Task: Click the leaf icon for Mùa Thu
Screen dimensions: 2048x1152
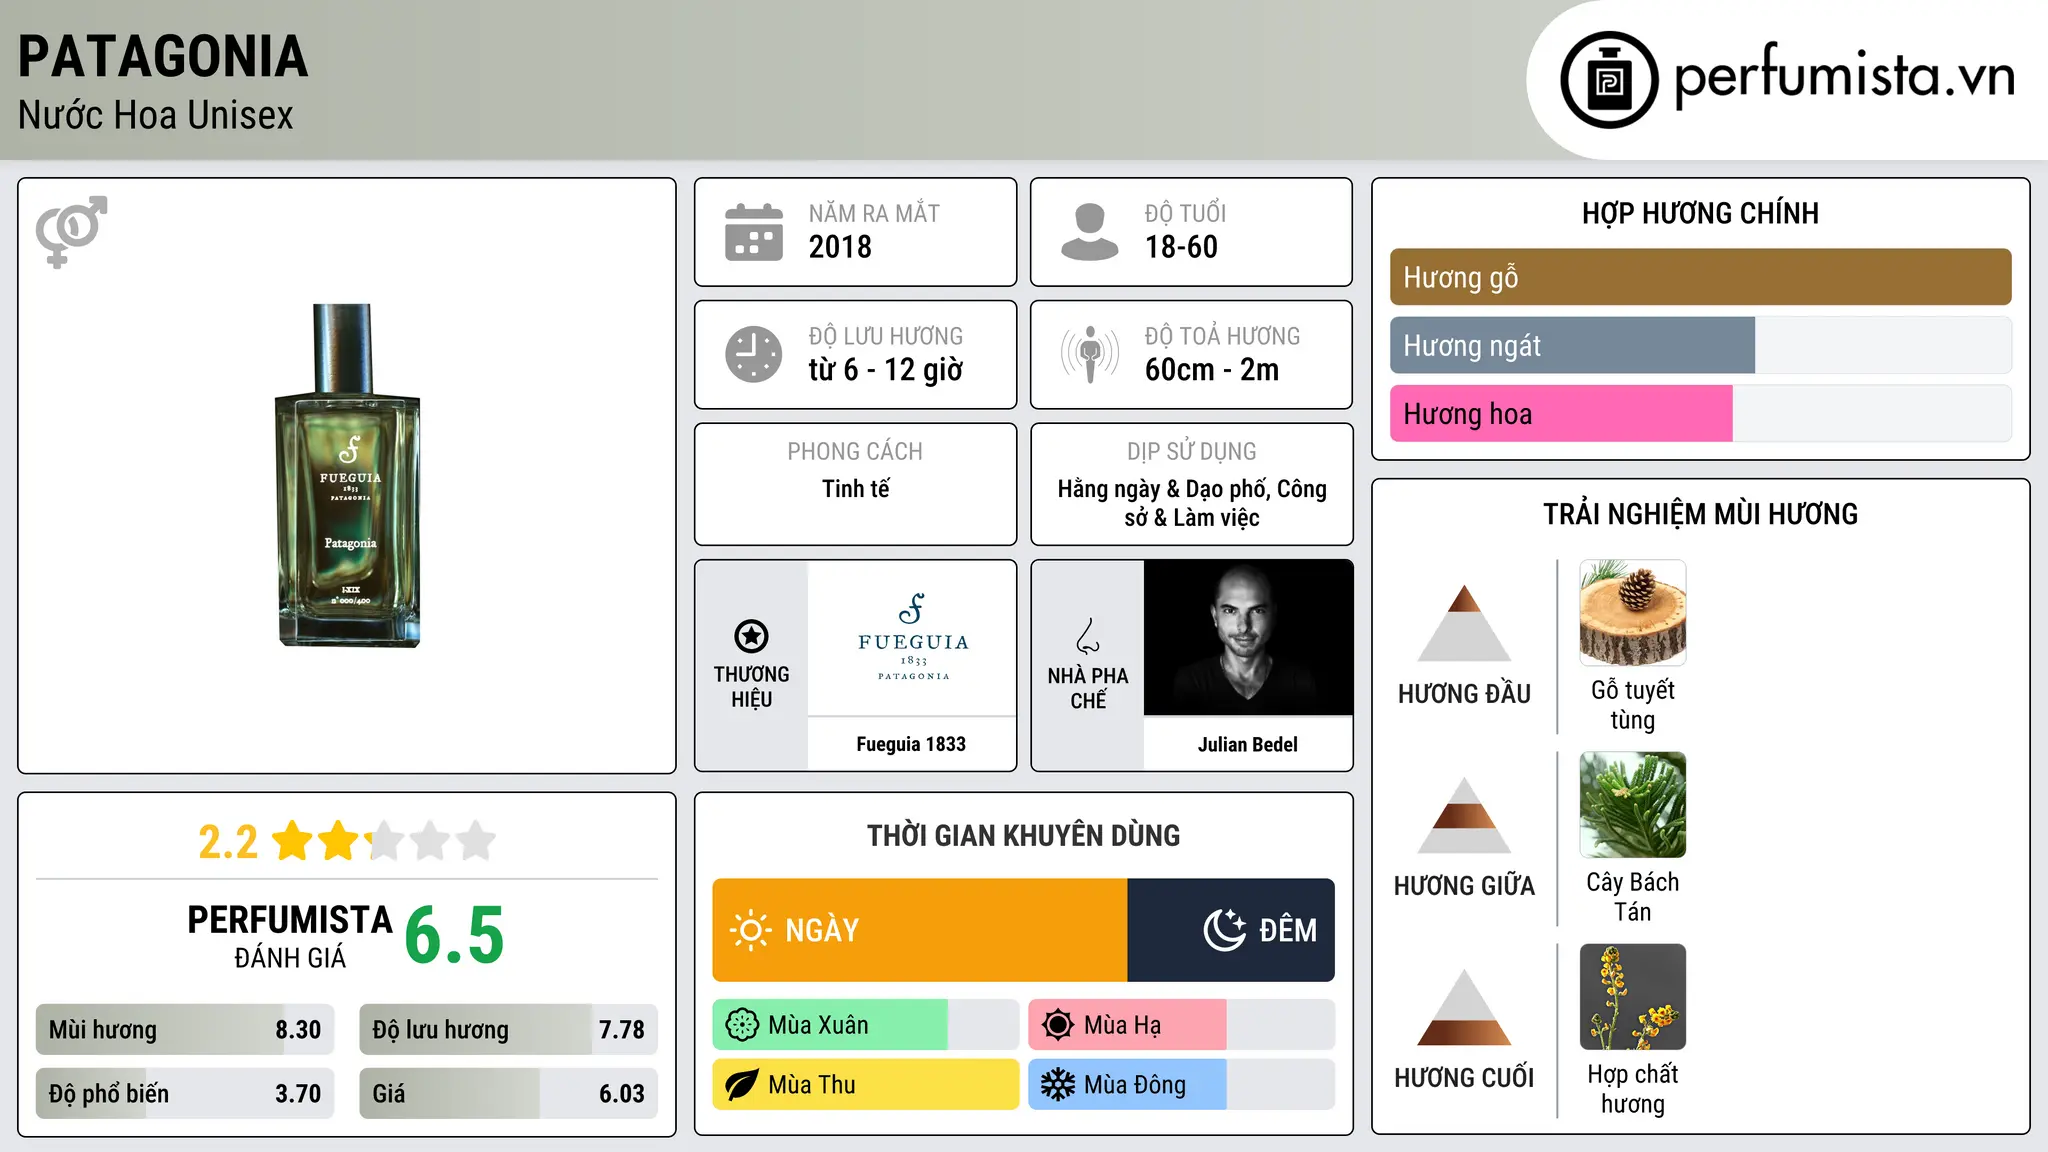Action: point(742,1085)
